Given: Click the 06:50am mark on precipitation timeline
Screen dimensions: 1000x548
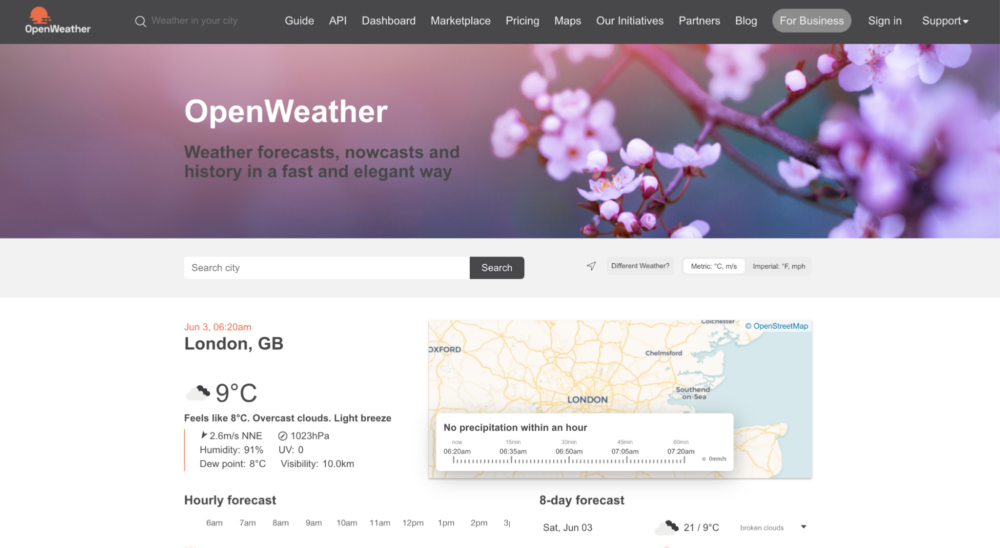Looking at the screenshot, I should [569, 452].
